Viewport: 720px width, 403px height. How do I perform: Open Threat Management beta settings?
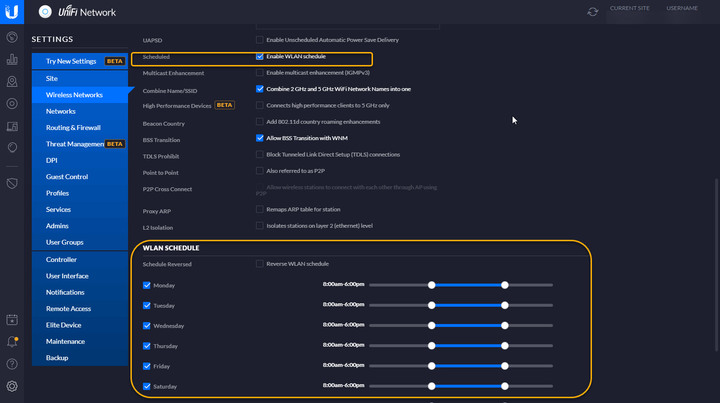click(x=80, y=144)
